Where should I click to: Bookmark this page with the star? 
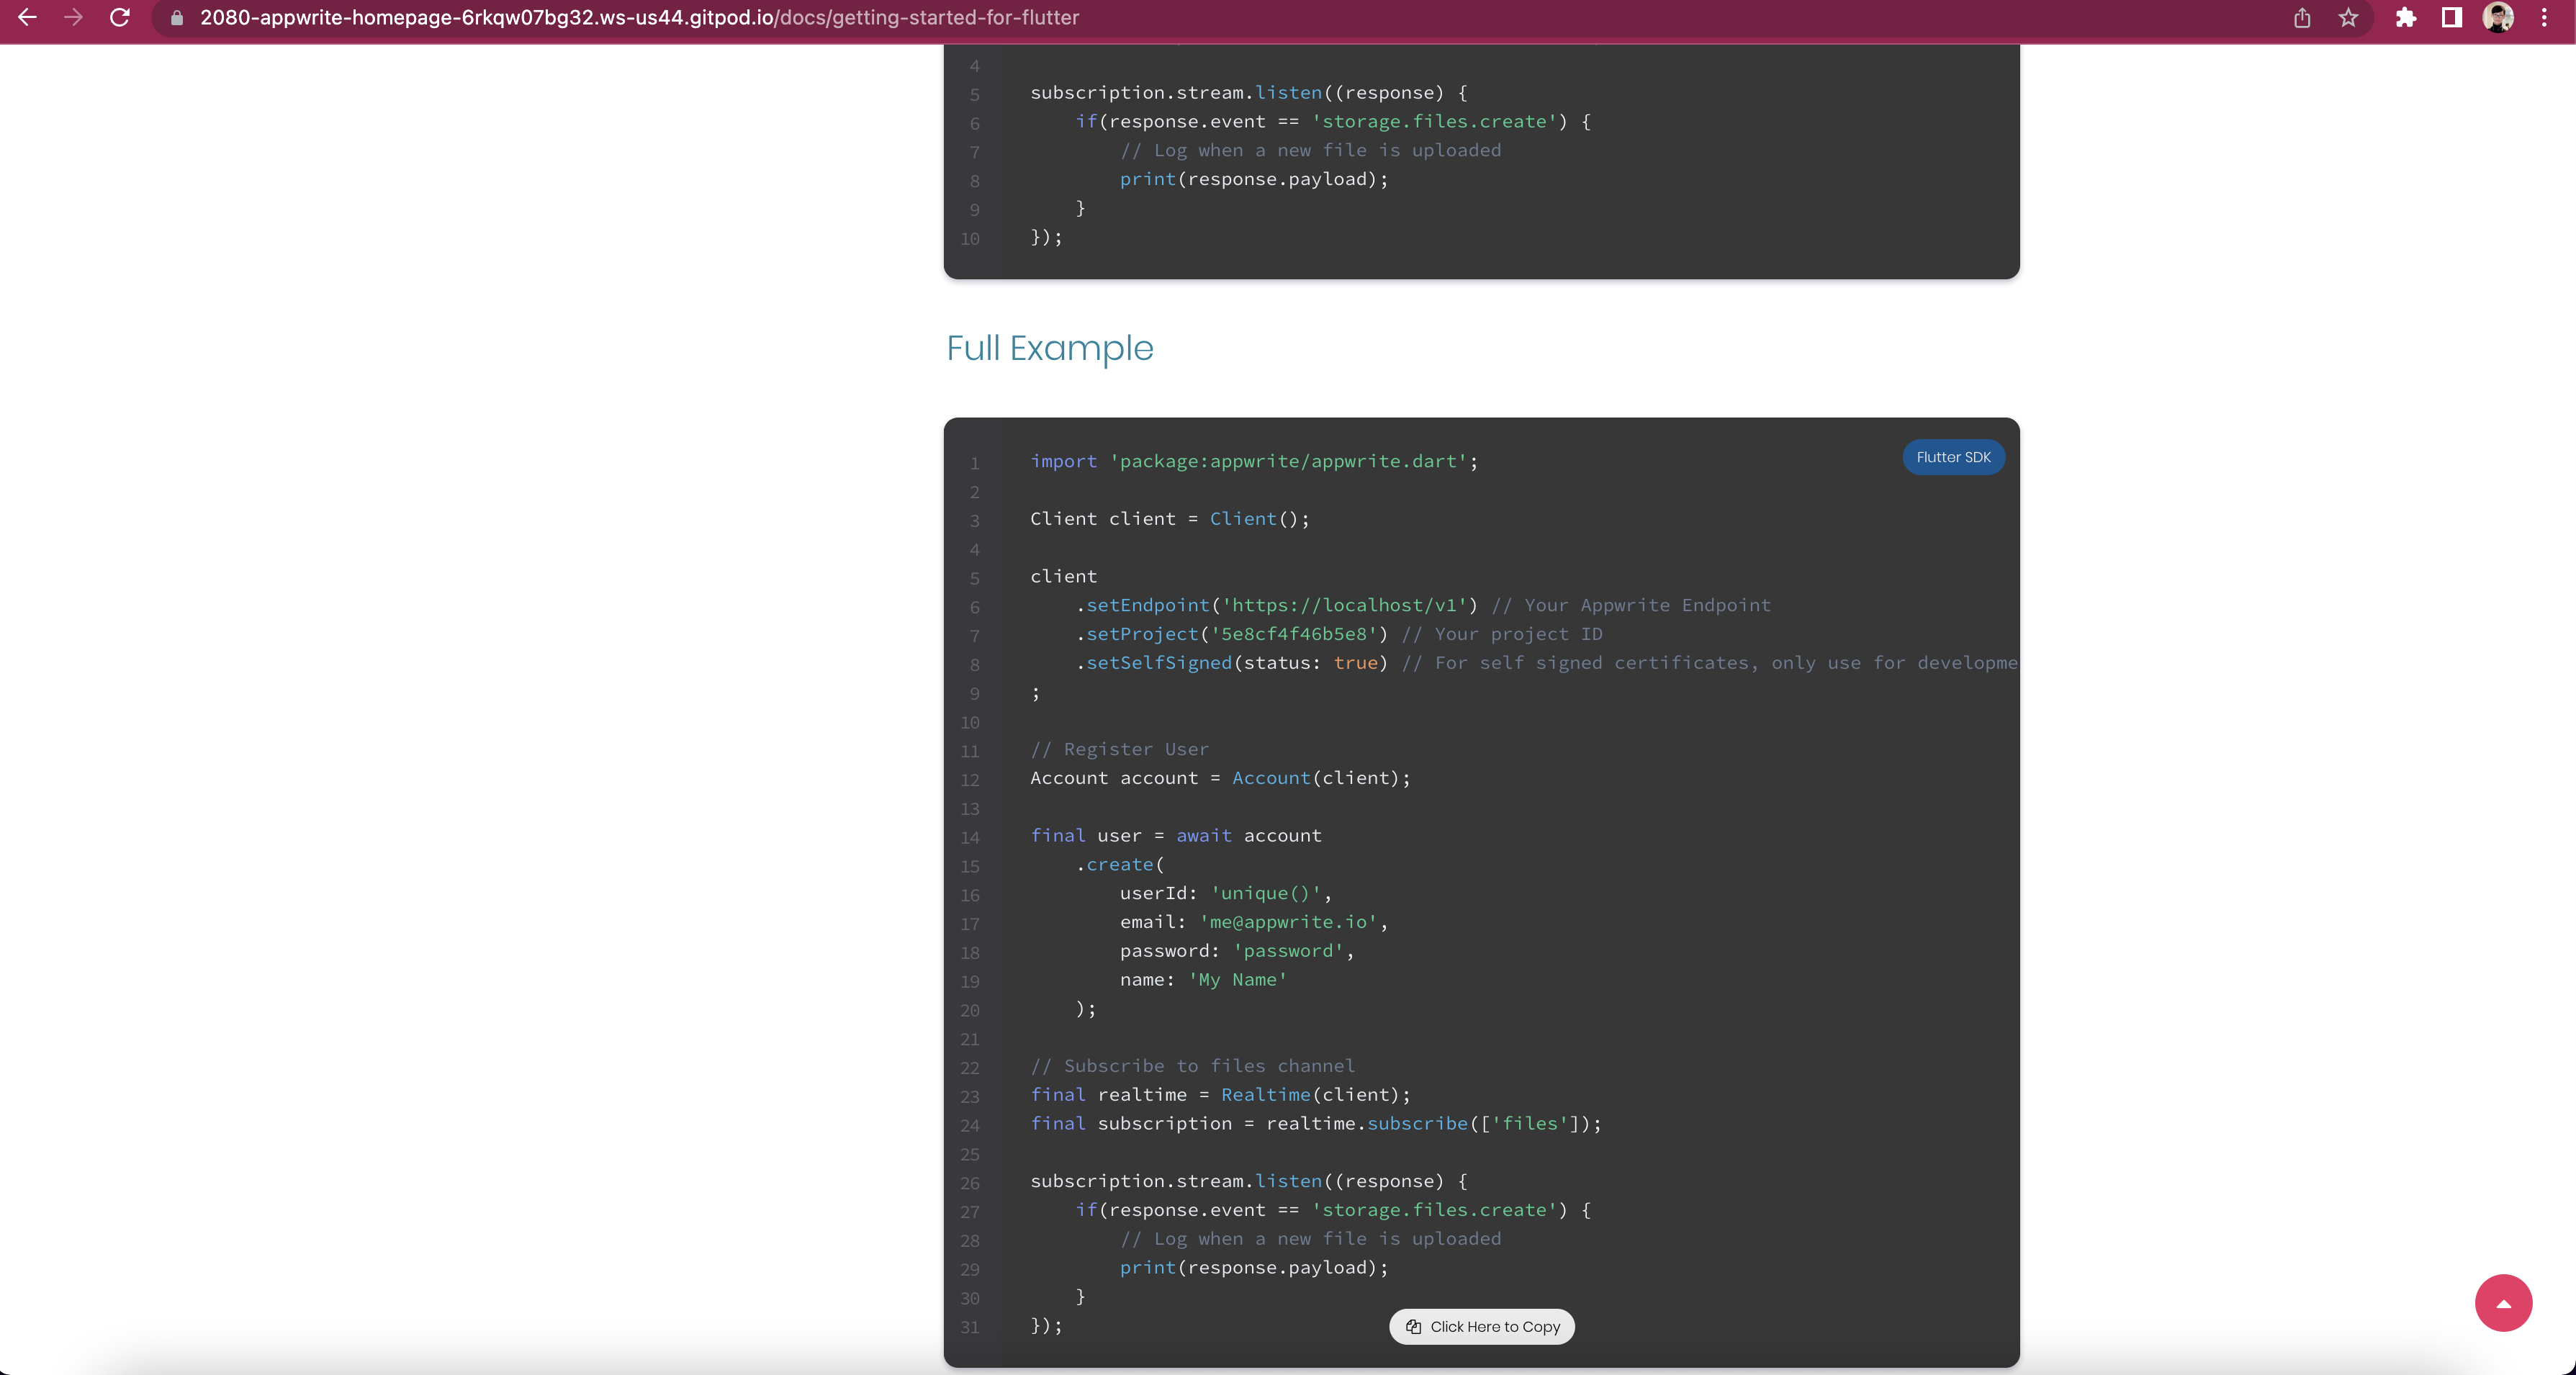click(x=2349, y=17)
